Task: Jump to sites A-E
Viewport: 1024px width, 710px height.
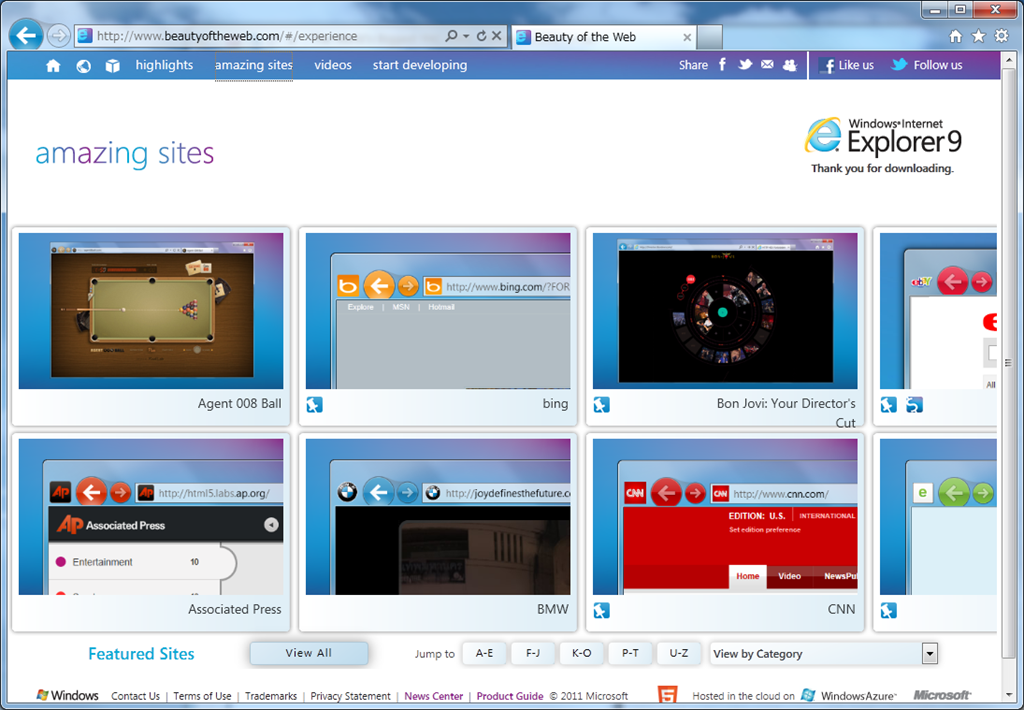Action: (x=485, y=653)
